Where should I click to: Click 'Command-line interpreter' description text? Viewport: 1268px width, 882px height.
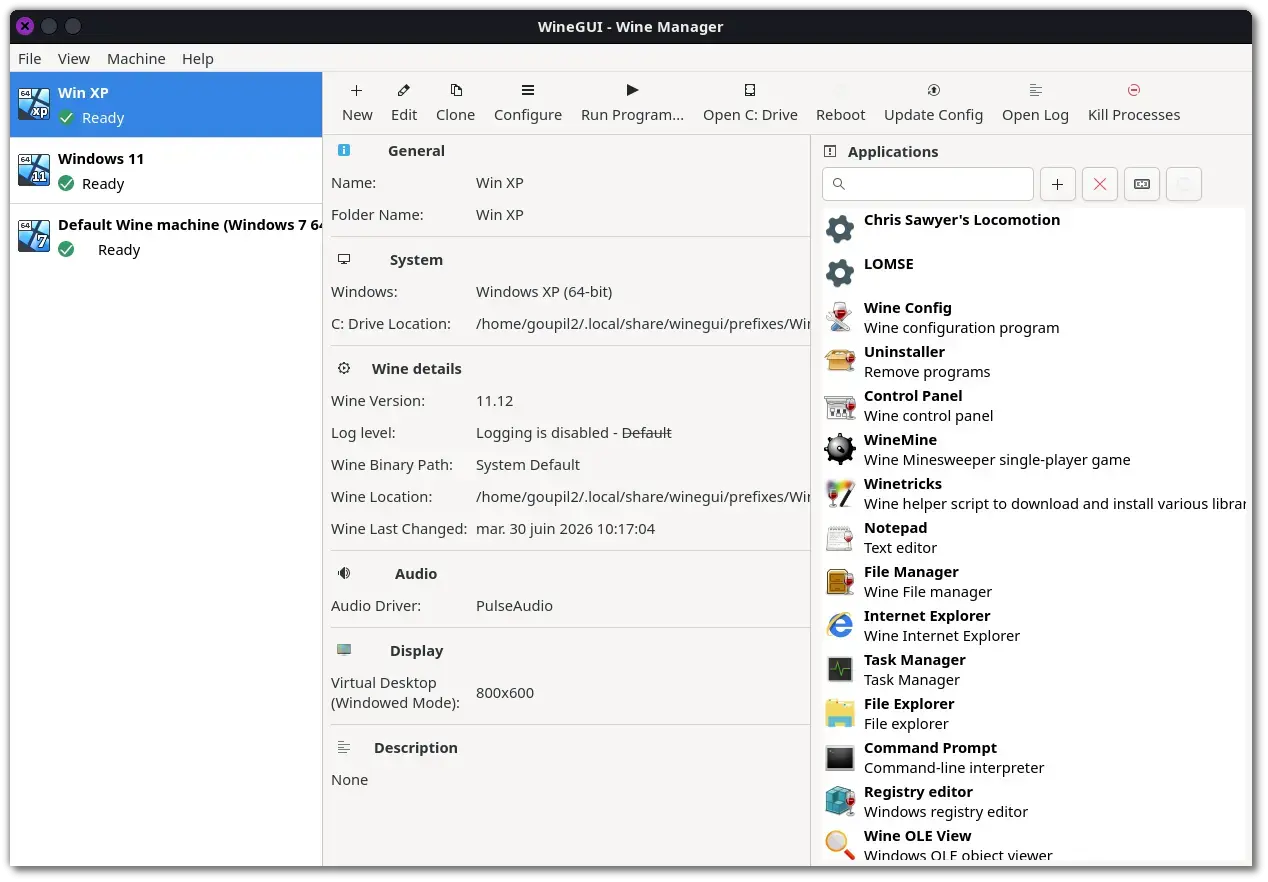(x=954, y=768)
